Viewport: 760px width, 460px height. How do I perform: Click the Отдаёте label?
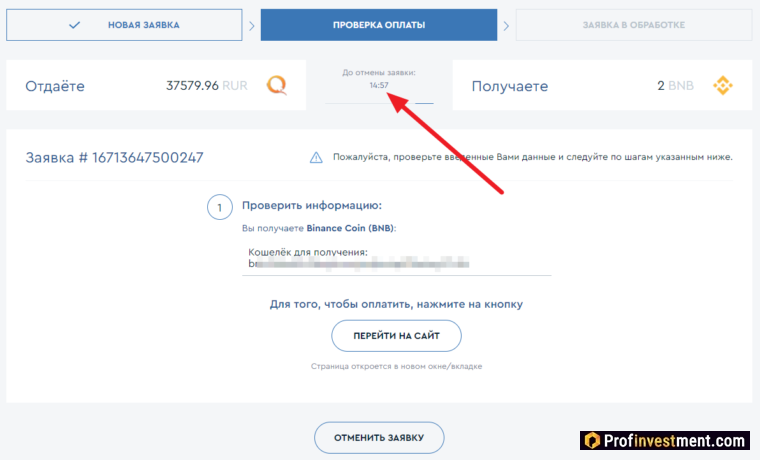tap(55, 86)
